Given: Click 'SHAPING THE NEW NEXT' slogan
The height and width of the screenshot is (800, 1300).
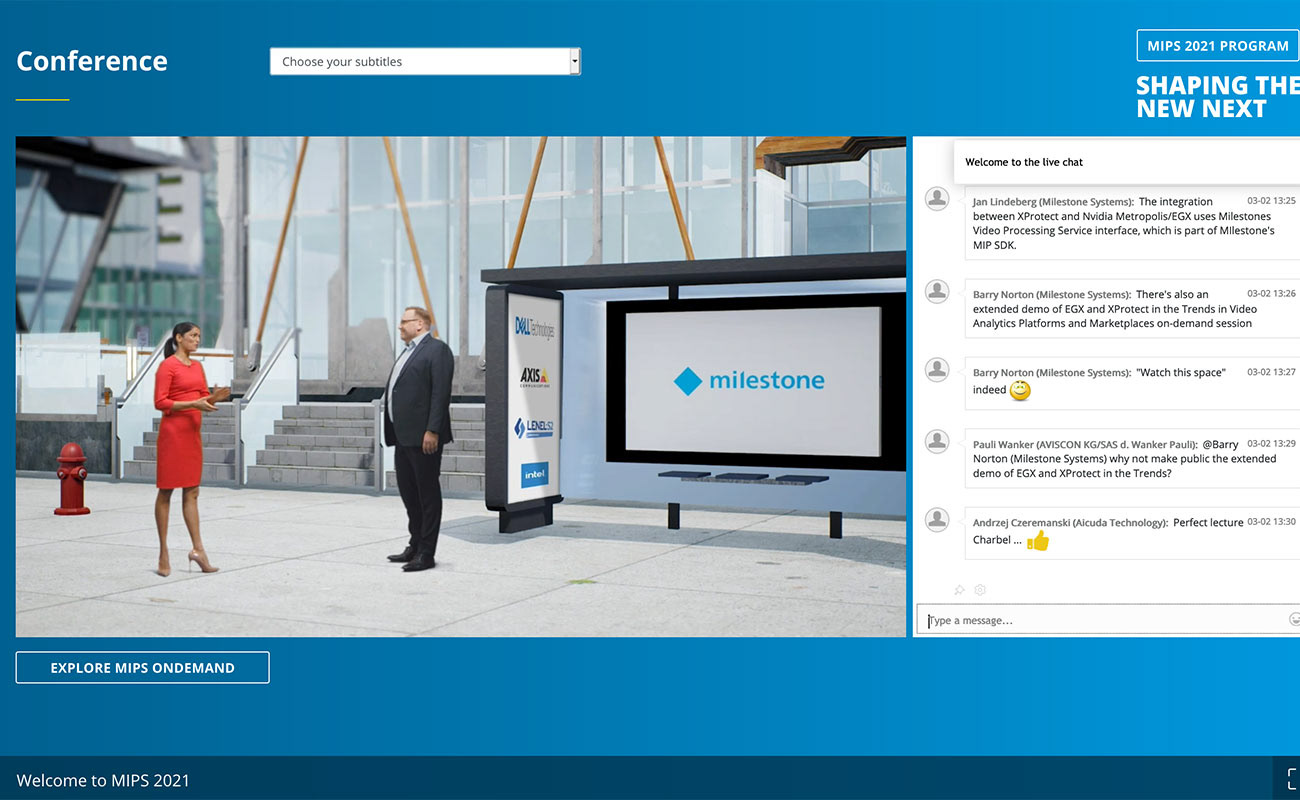Looking at the screenshot, I should point(1218,97).
